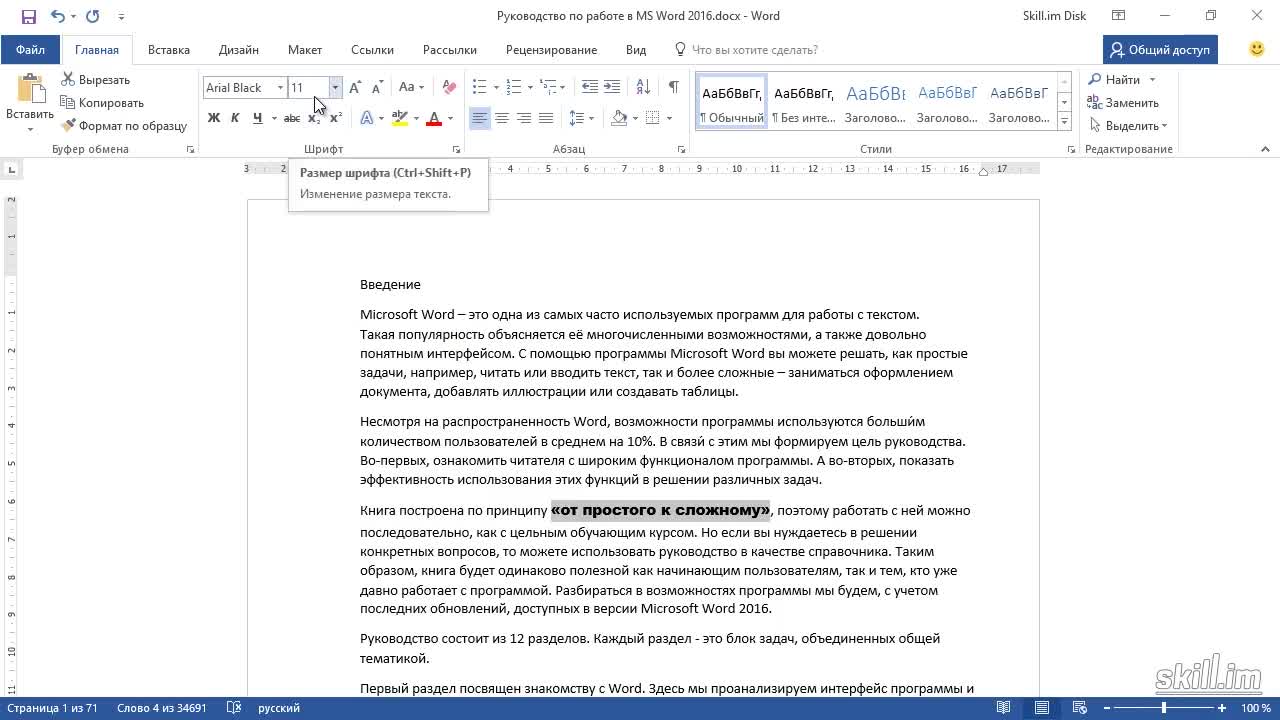This screenshot has height=720, width=1280.
Task: Open the font name Arial Black dropdown
Action: pyautogui.click(x=280, y=88)
